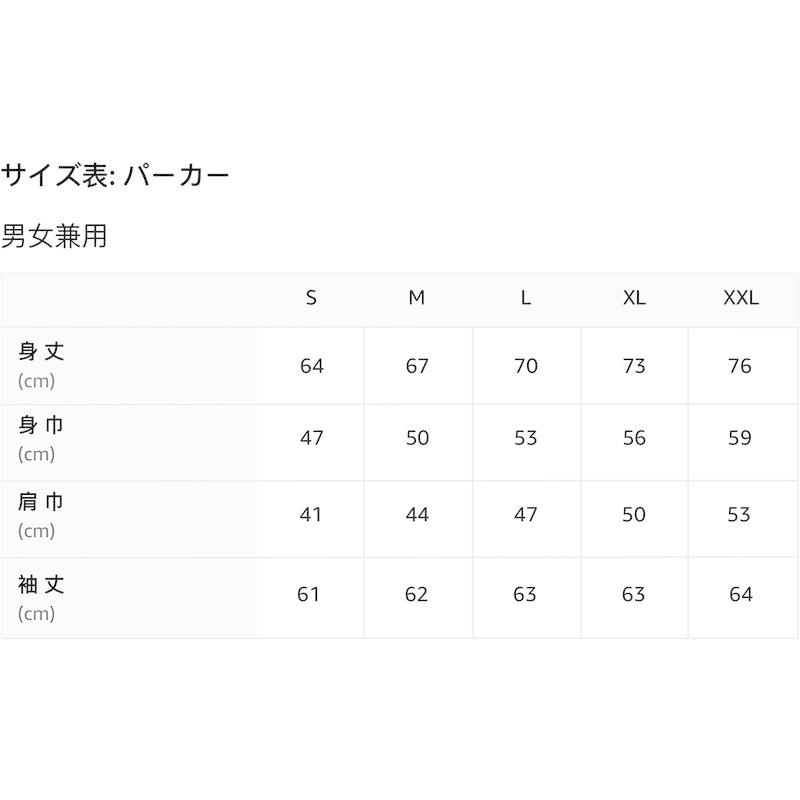Click the XL size column header
Screen dimensions: 800x800
click(x=634, y=298)
